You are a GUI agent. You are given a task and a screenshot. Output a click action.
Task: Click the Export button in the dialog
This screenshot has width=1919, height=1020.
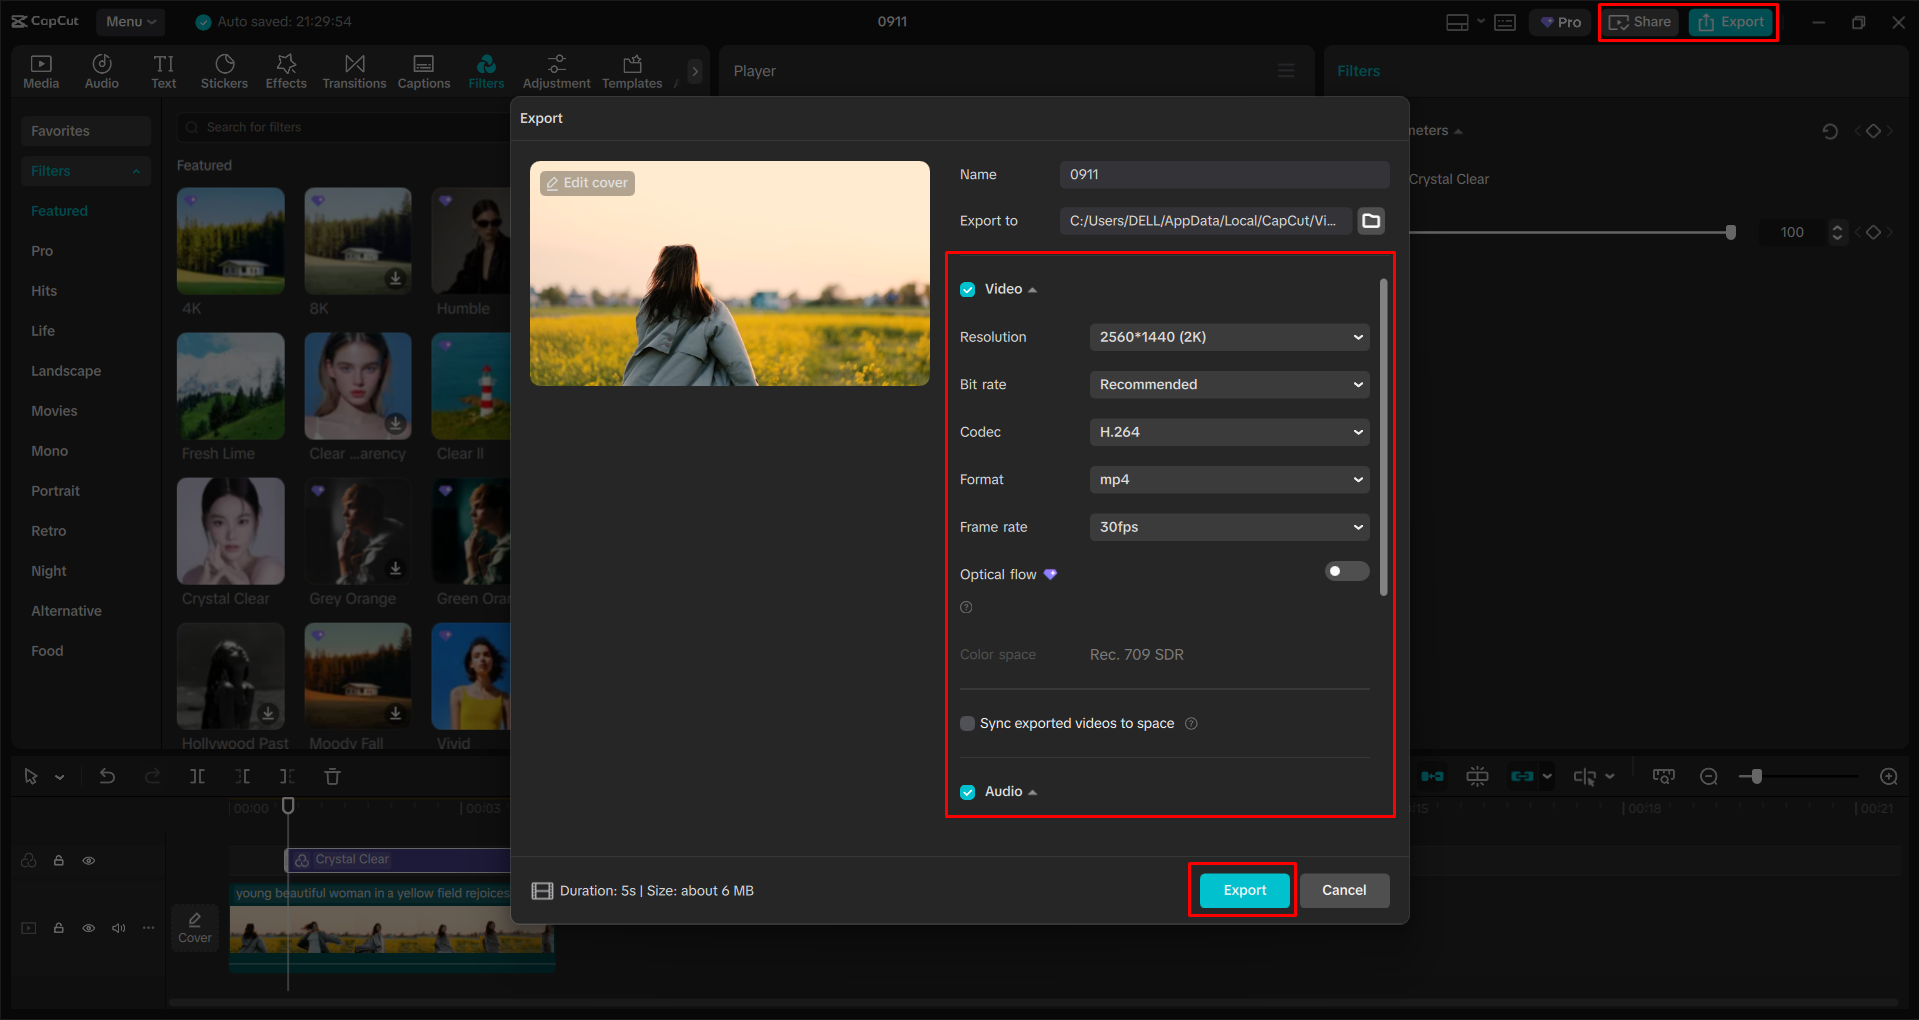point(1241,890)
